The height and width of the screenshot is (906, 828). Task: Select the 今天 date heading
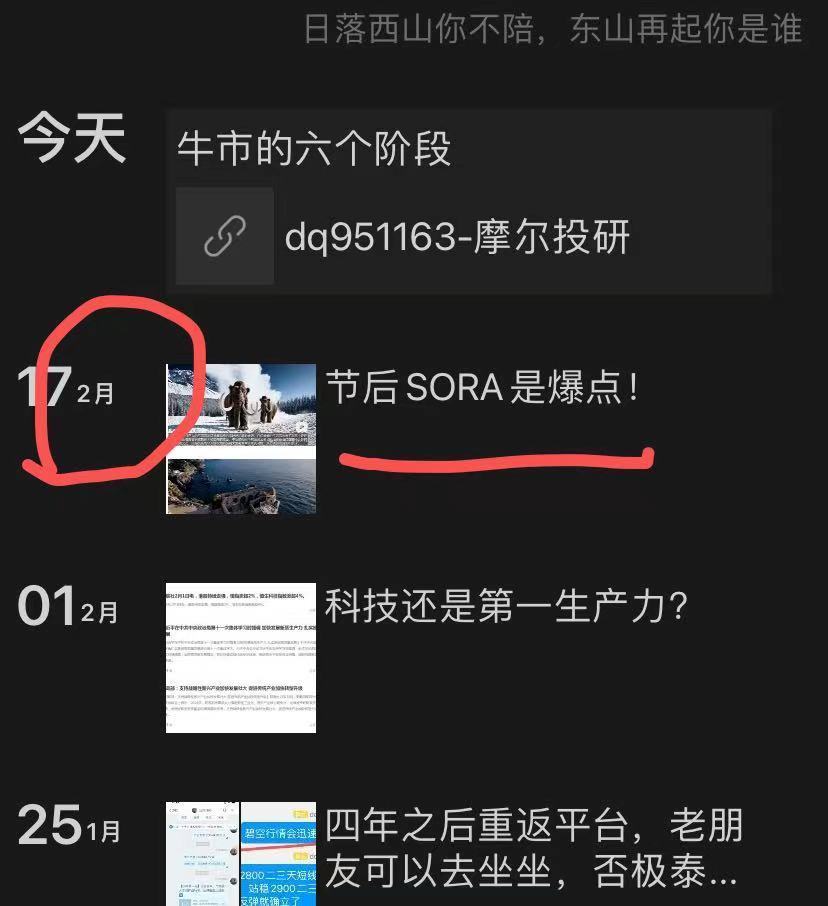coord(72,138)
